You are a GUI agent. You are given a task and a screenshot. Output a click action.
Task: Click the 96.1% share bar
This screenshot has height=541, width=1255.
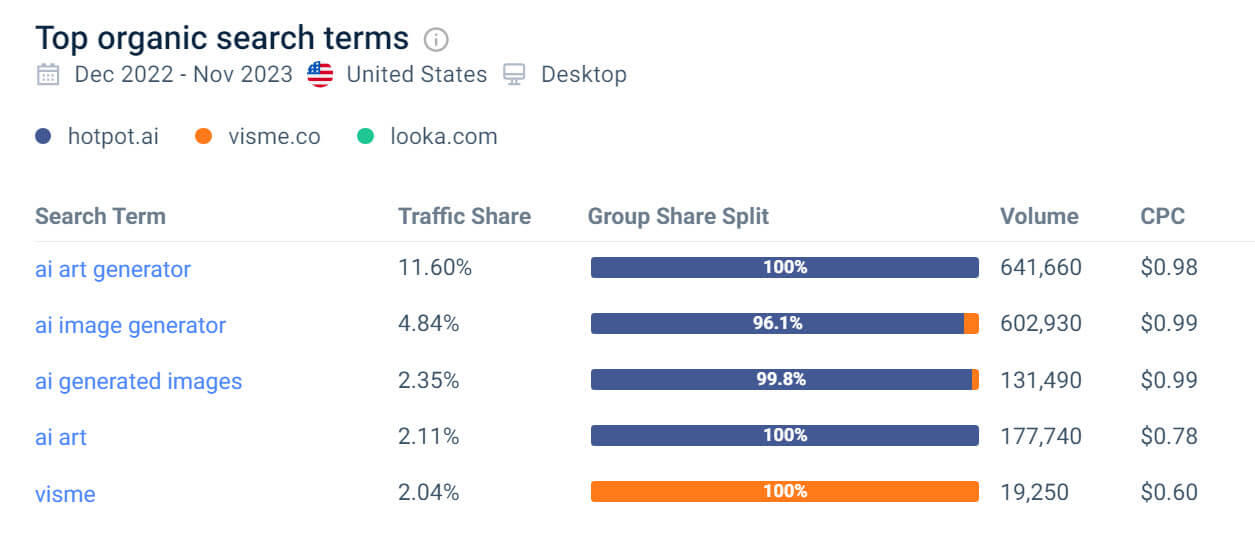[x=777, y=323]
